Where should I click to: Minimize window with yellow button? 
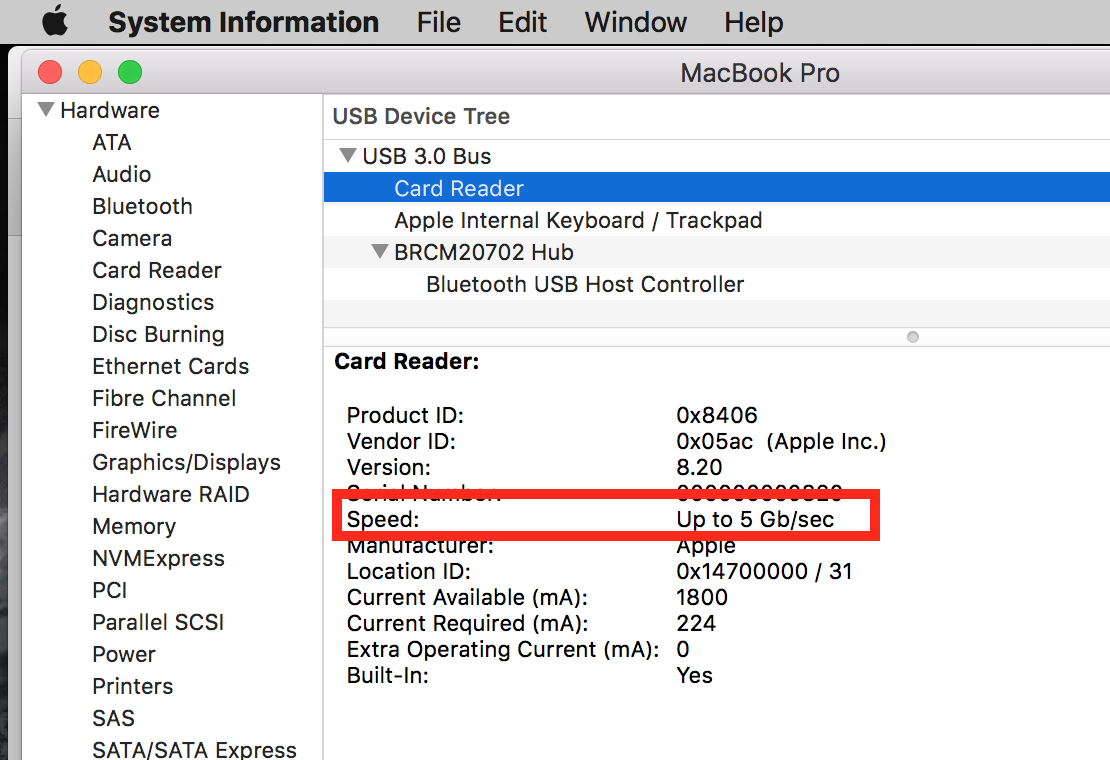90,72
